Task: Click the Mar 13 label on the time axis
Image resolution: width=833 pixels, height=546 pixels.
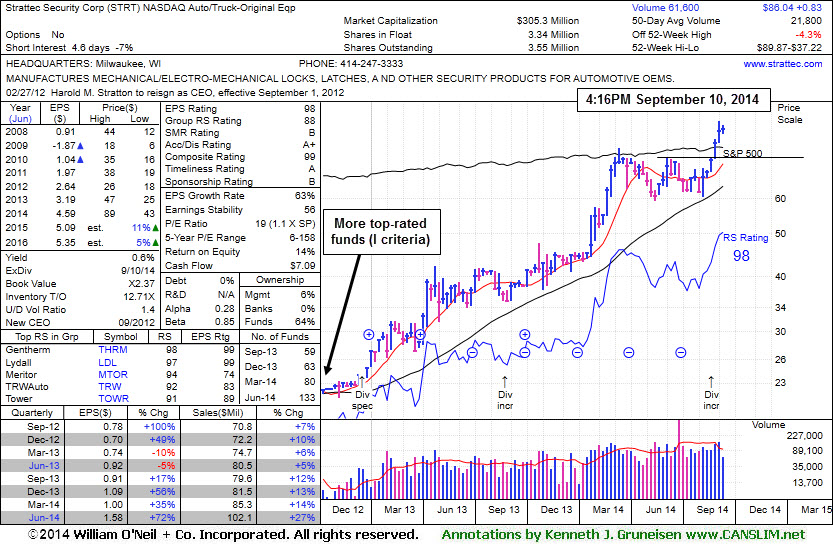Action: pos(400,510)
